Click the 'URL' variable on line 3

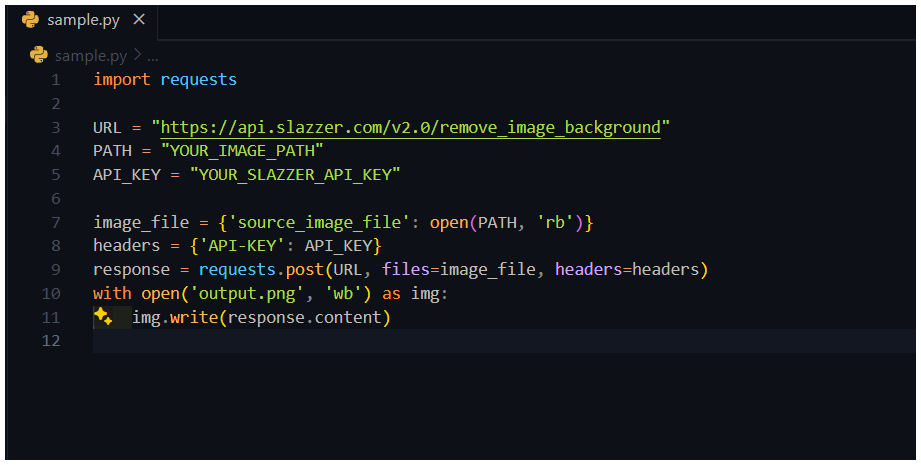pyautogui.click(x=107, y=127)
